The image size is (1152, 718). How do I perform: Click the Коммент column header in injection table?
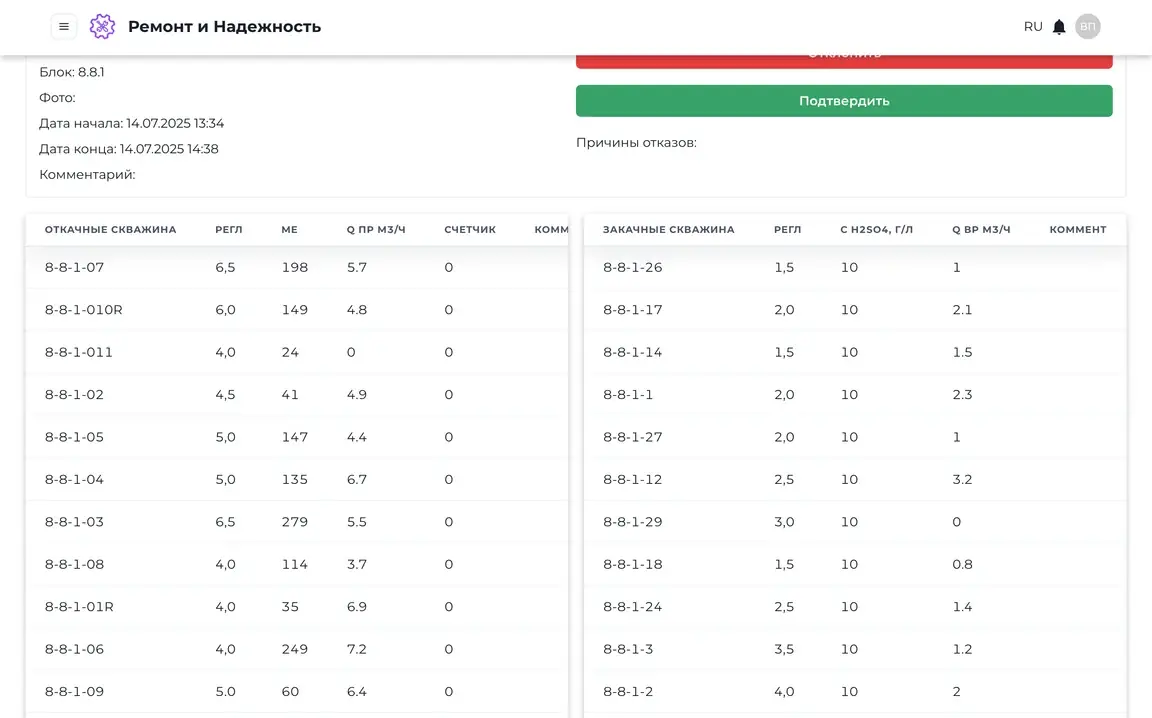tap(1078, 229)
